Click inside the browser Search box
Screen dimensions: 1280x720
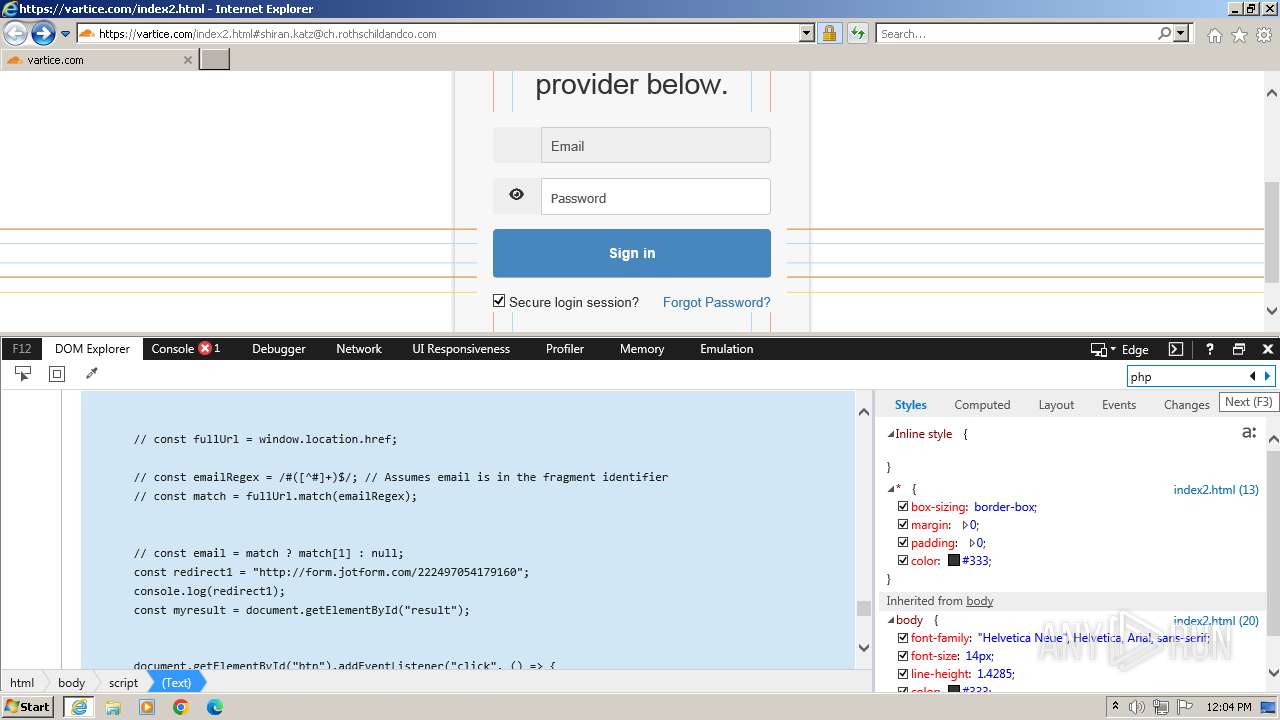tap(1016, 34)
